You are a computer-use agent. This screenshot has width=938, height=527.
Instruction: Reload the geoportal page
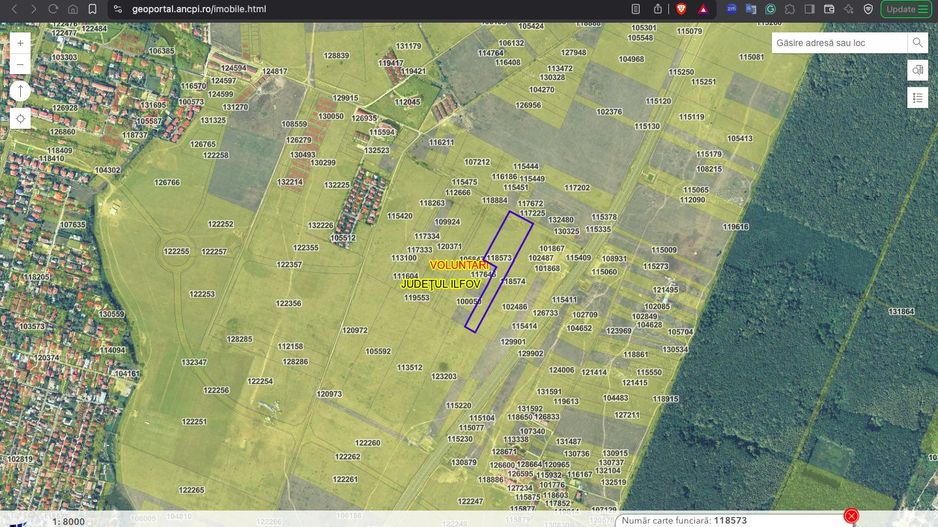(53, 9)
